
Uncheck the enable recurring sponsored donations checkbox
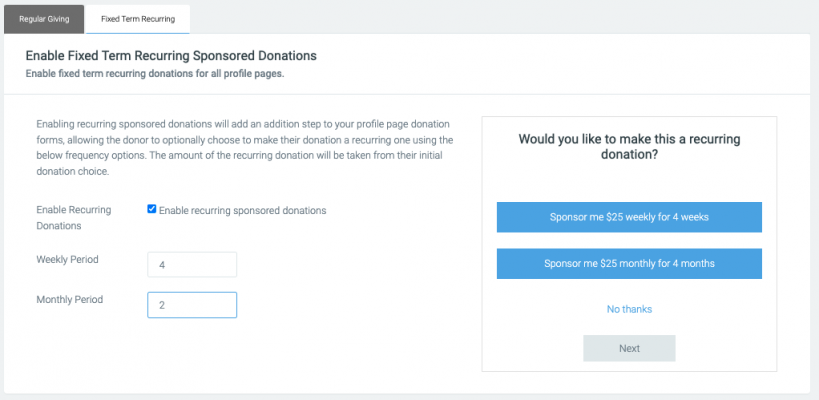[x=152, y=209]
